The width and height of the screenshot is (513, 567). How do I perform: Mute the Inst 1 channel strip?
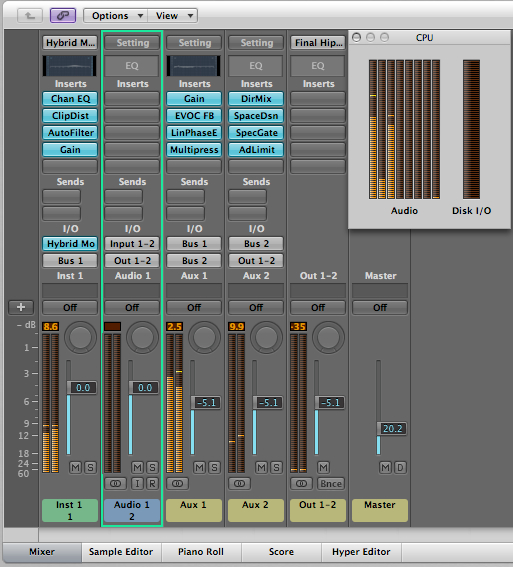(76, 468)
